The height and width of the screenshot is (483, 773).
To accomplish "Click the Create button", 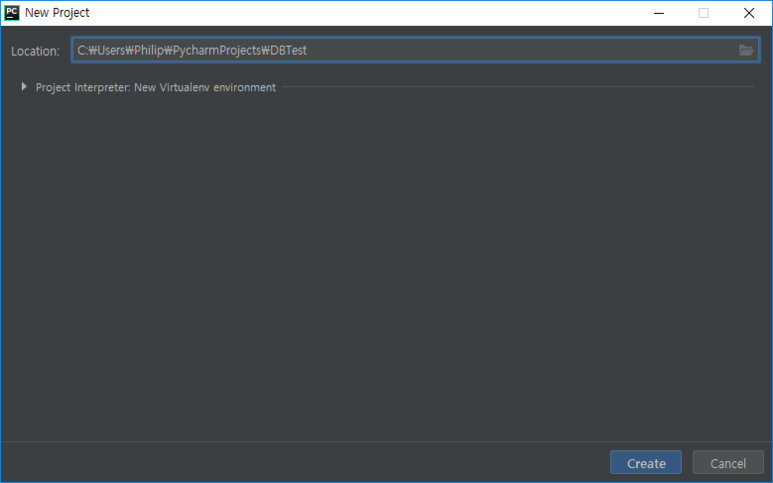I will [646, 463].
